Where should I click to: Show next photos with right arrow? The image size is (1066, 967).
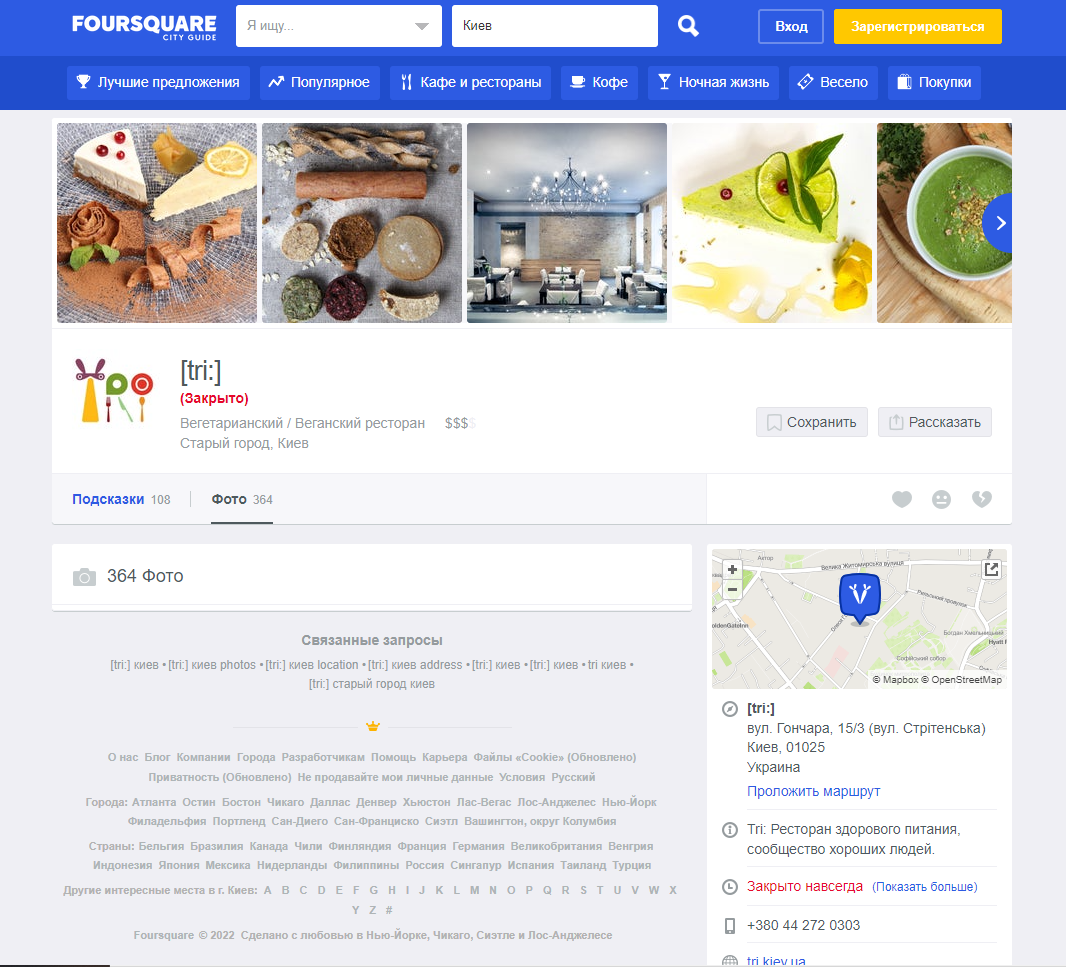click(999, 223)
